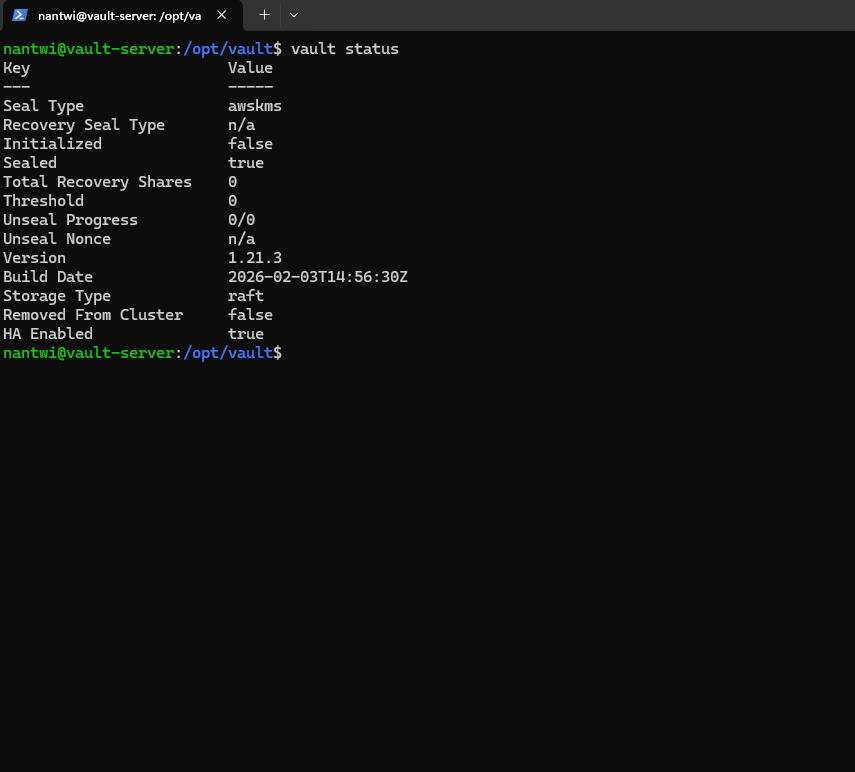Click the Seal Type row
The image size is (855, 772).
[x=43, y=105]
